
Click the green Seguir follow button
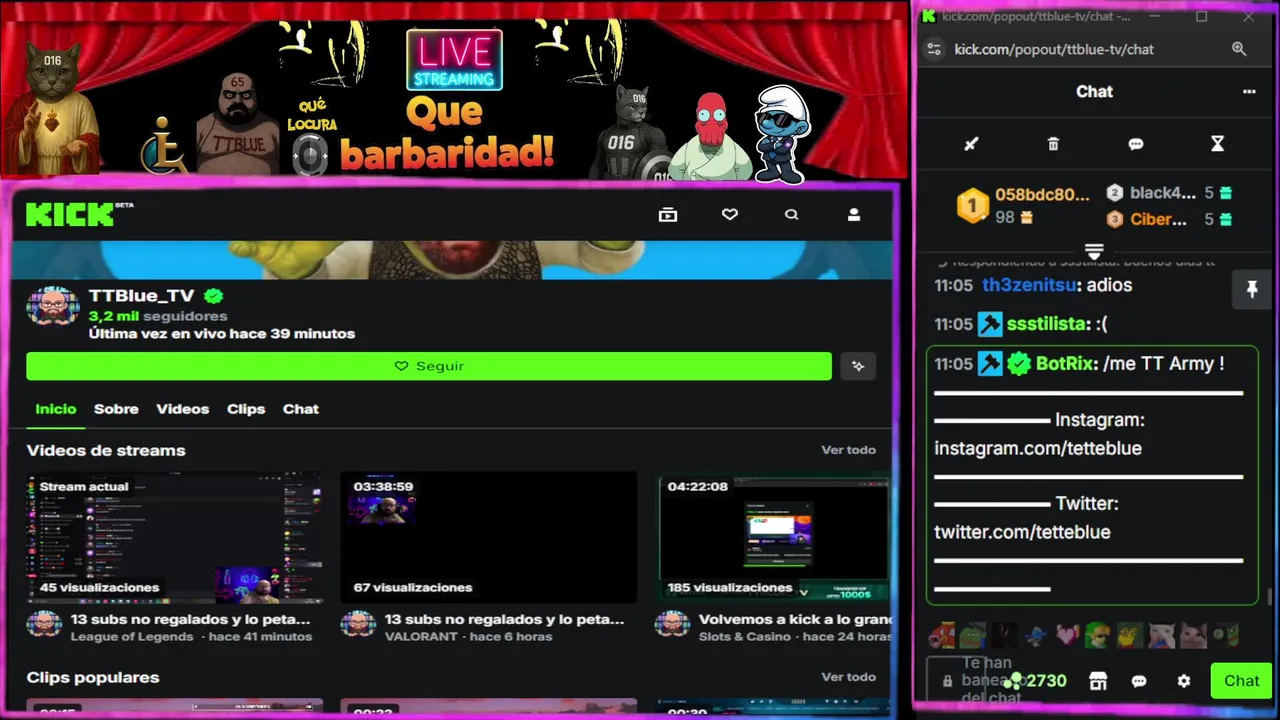(429, 366)
